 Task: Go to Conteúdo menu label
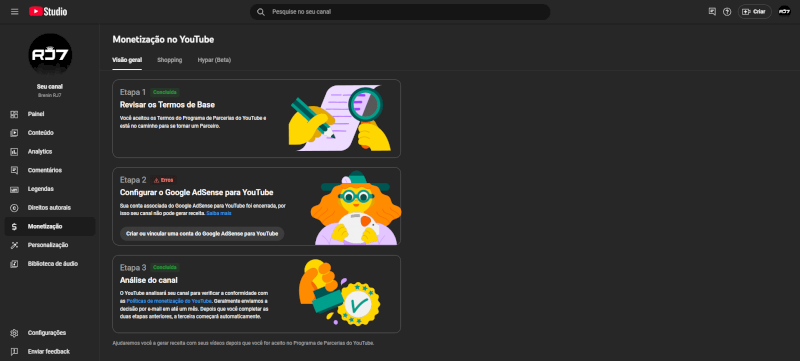(40, 133)
